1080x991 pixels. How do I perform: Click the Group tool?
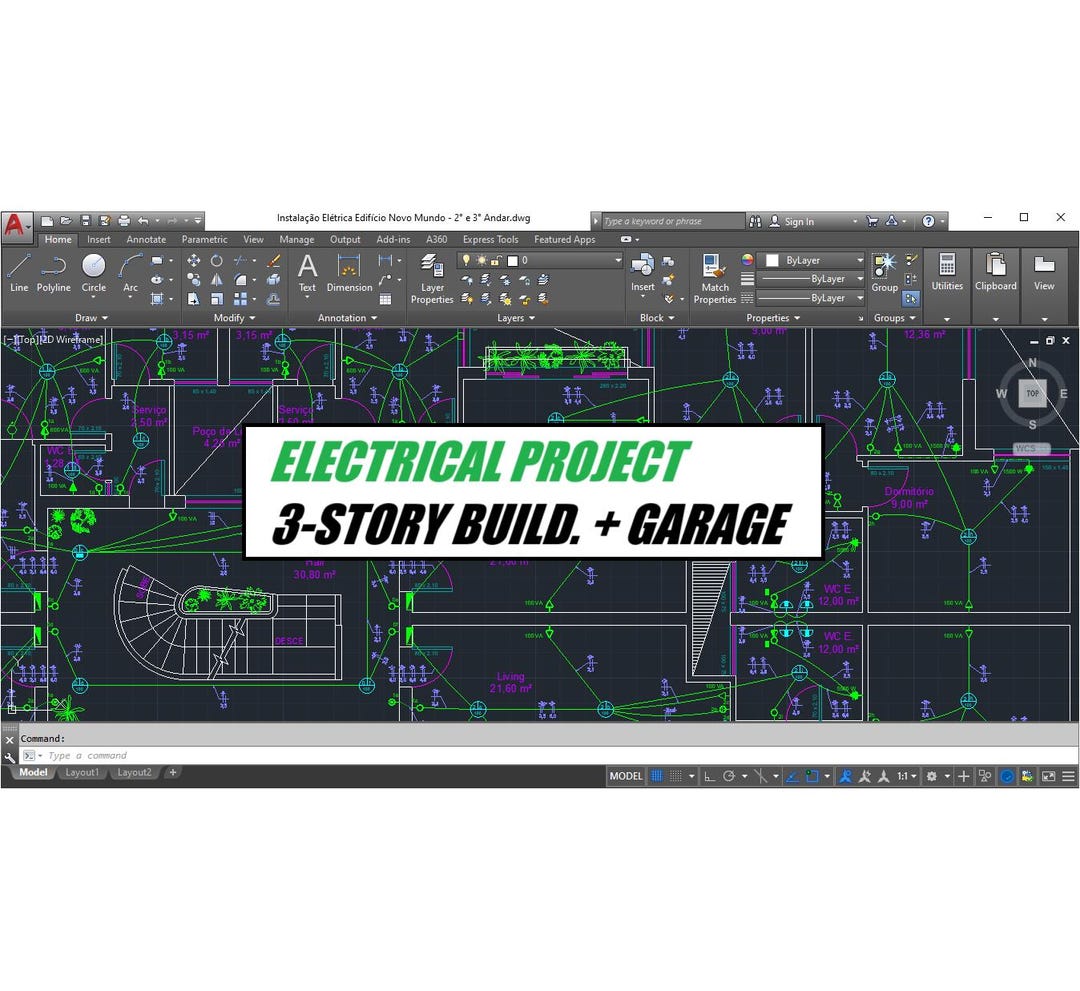[x=884, y=268]
